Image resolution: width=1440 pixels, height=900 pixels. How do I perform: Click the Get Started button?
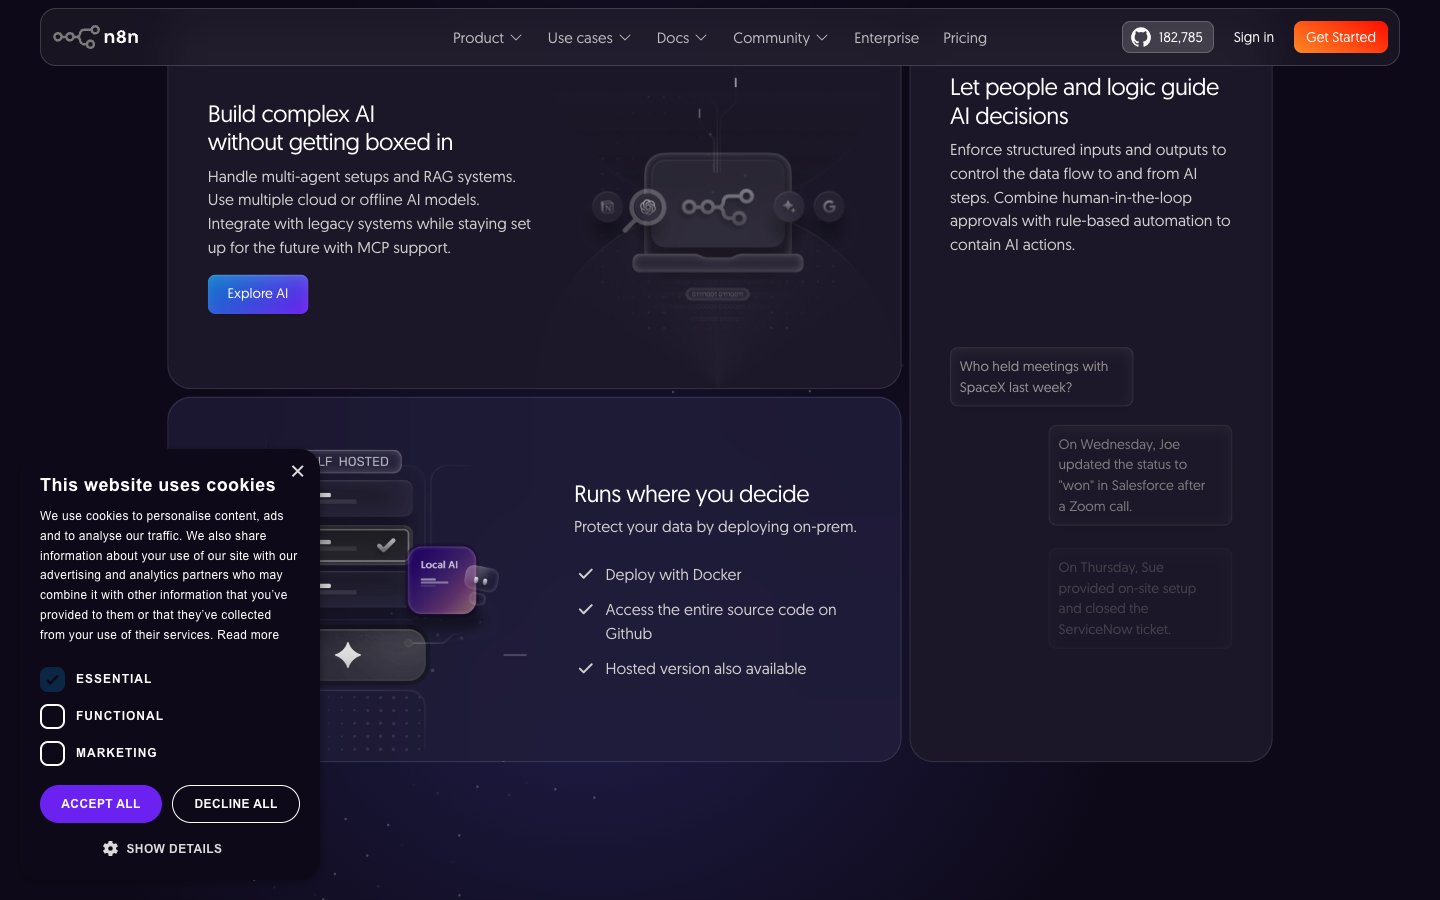pos(1341,37)
